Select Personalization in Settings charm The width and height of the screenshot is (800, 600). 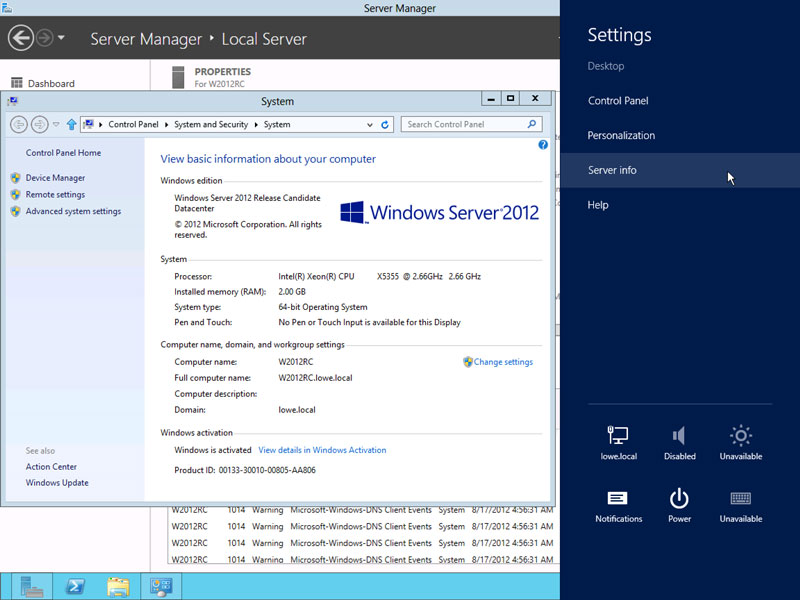point(621,135)
